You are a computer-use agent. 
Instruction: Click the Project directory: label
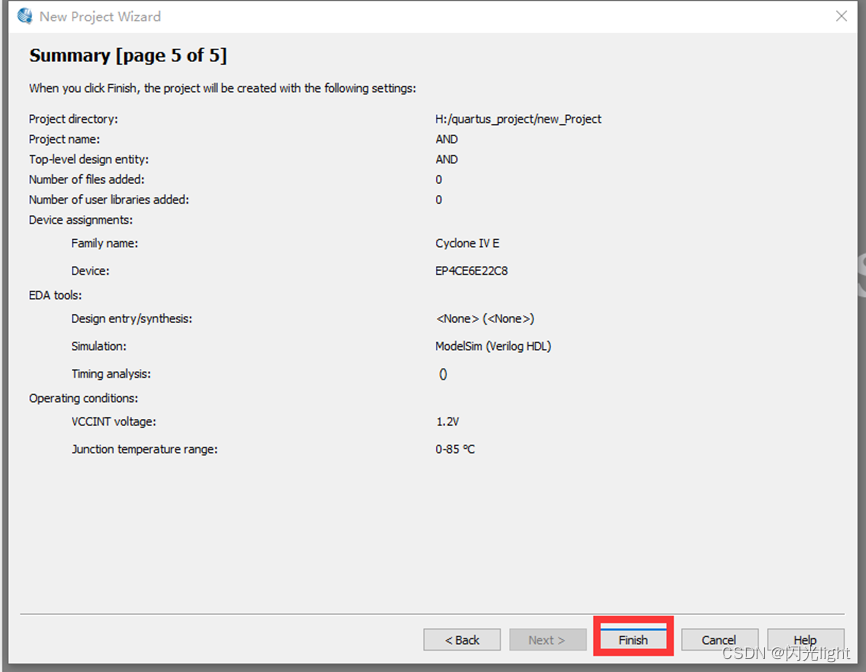[73, 119]
